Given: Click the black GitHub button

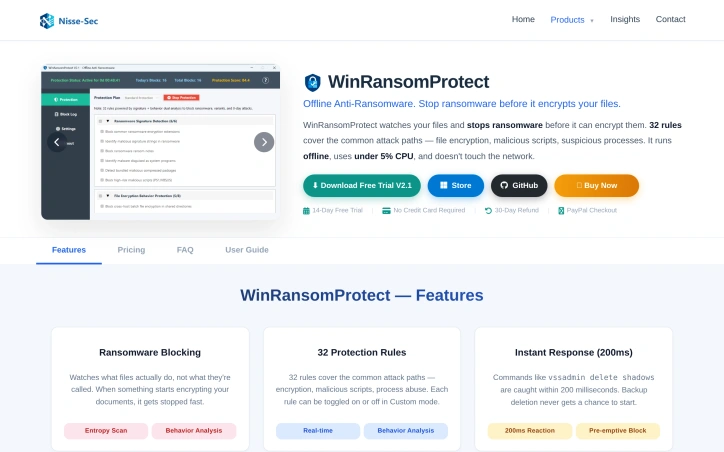Looking at the screenshot, I should pos(519,186).
